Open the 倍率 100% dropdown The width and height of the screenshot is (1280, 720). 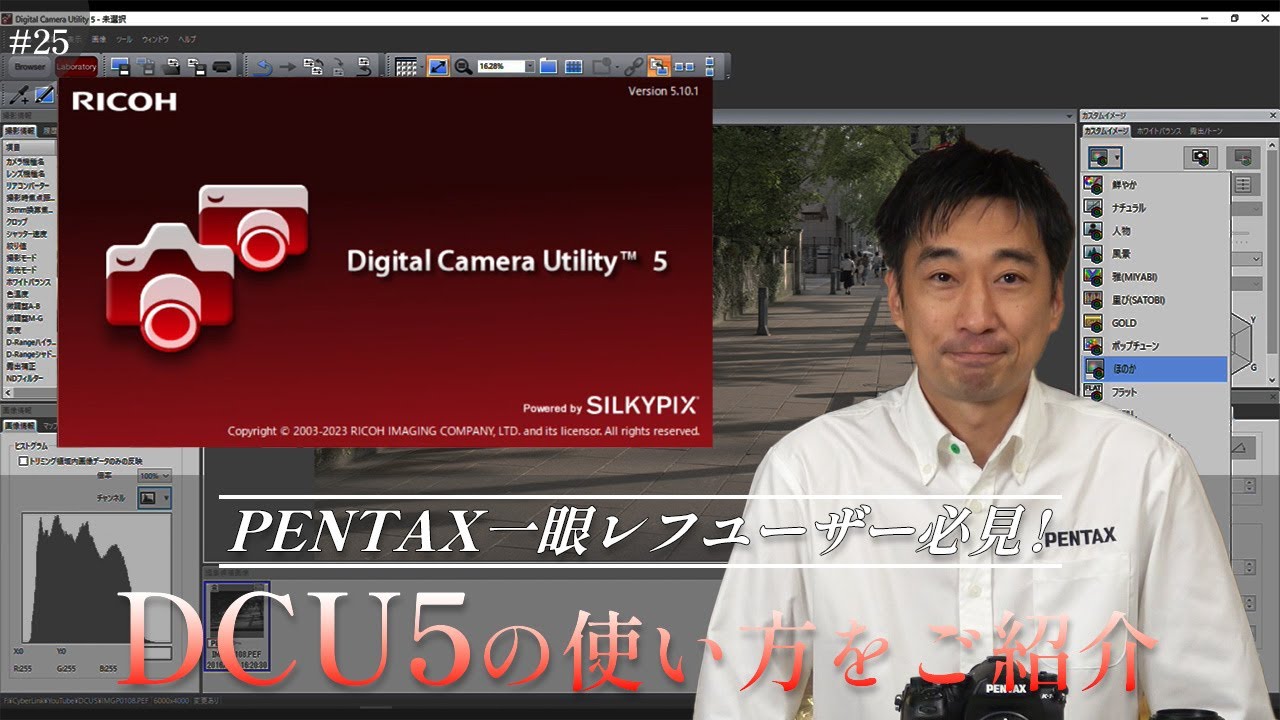click(x=154, y=476)
